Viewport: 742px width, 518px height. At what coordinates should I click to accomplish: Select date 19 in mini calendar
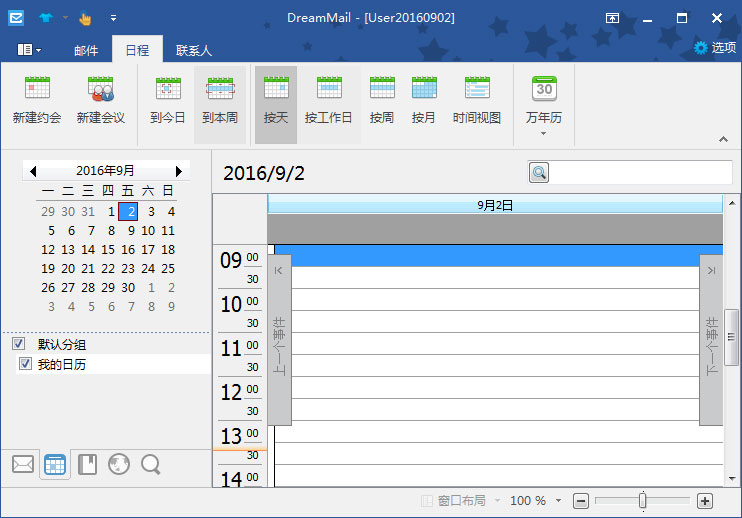click(x=48, y=268)
